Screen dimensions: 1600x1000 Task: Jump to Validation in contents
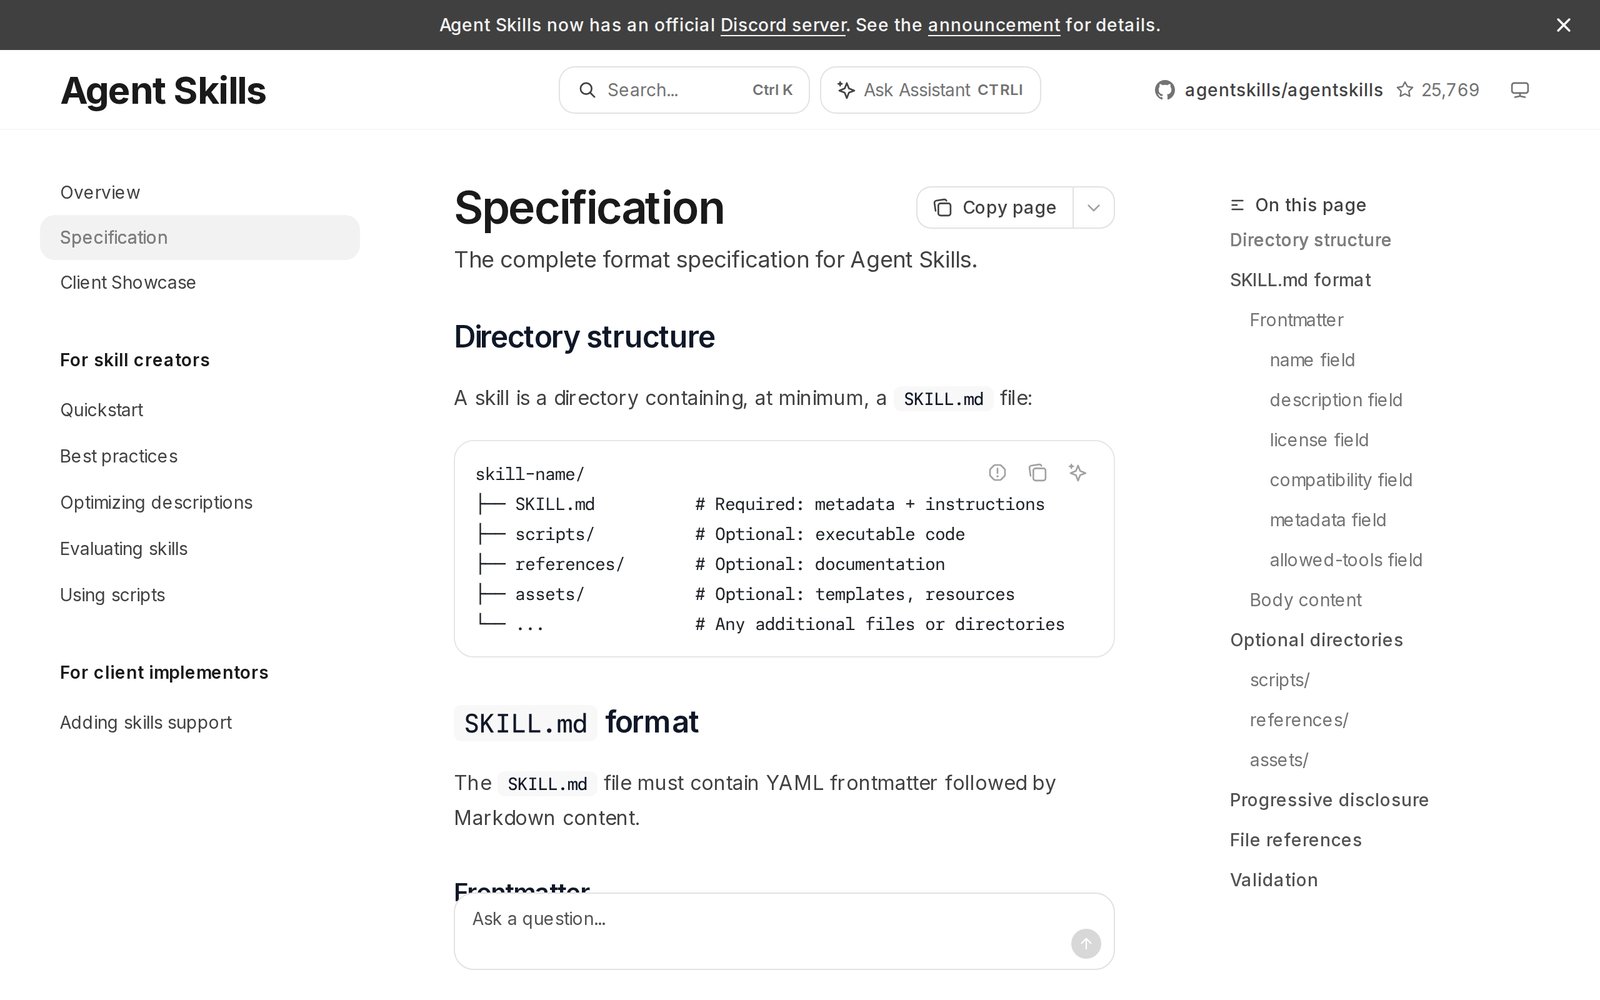1274,880
